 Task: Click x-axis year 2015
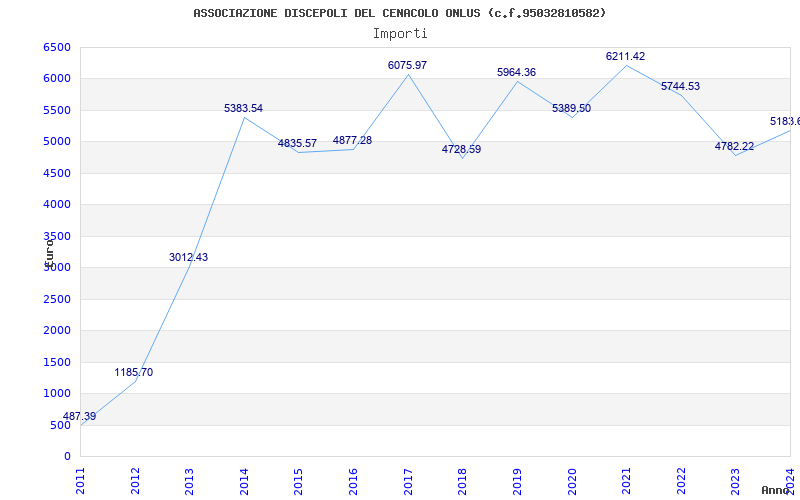point(298,481)
